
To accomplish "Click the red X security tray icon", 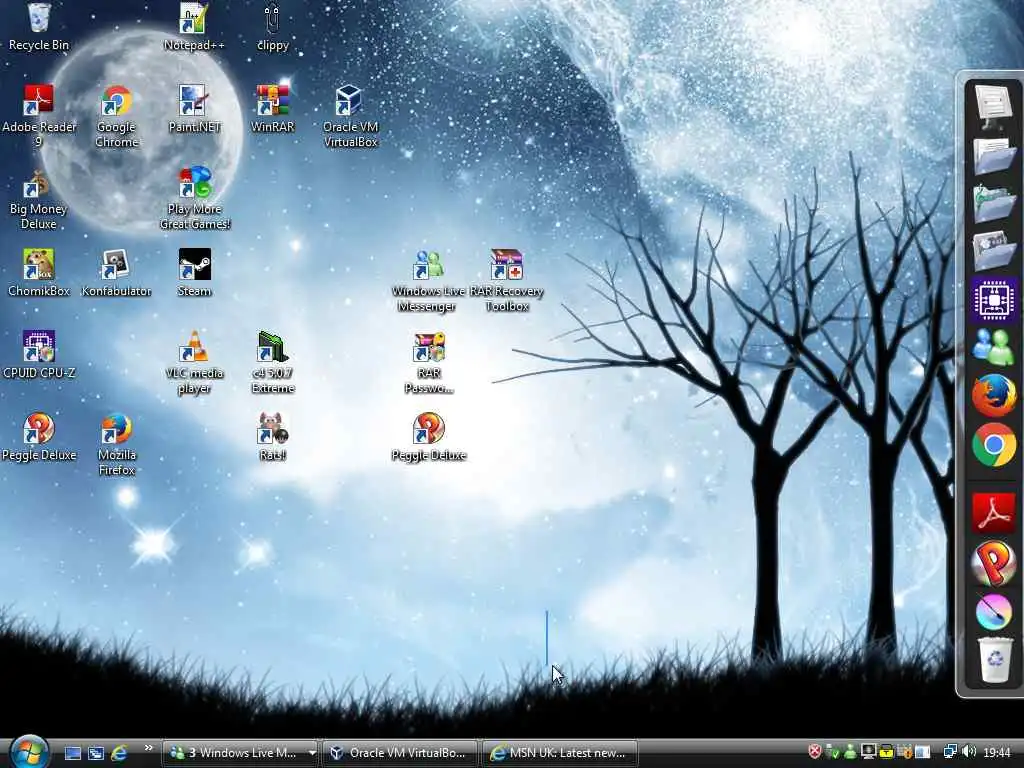I will tap(814, 752).
